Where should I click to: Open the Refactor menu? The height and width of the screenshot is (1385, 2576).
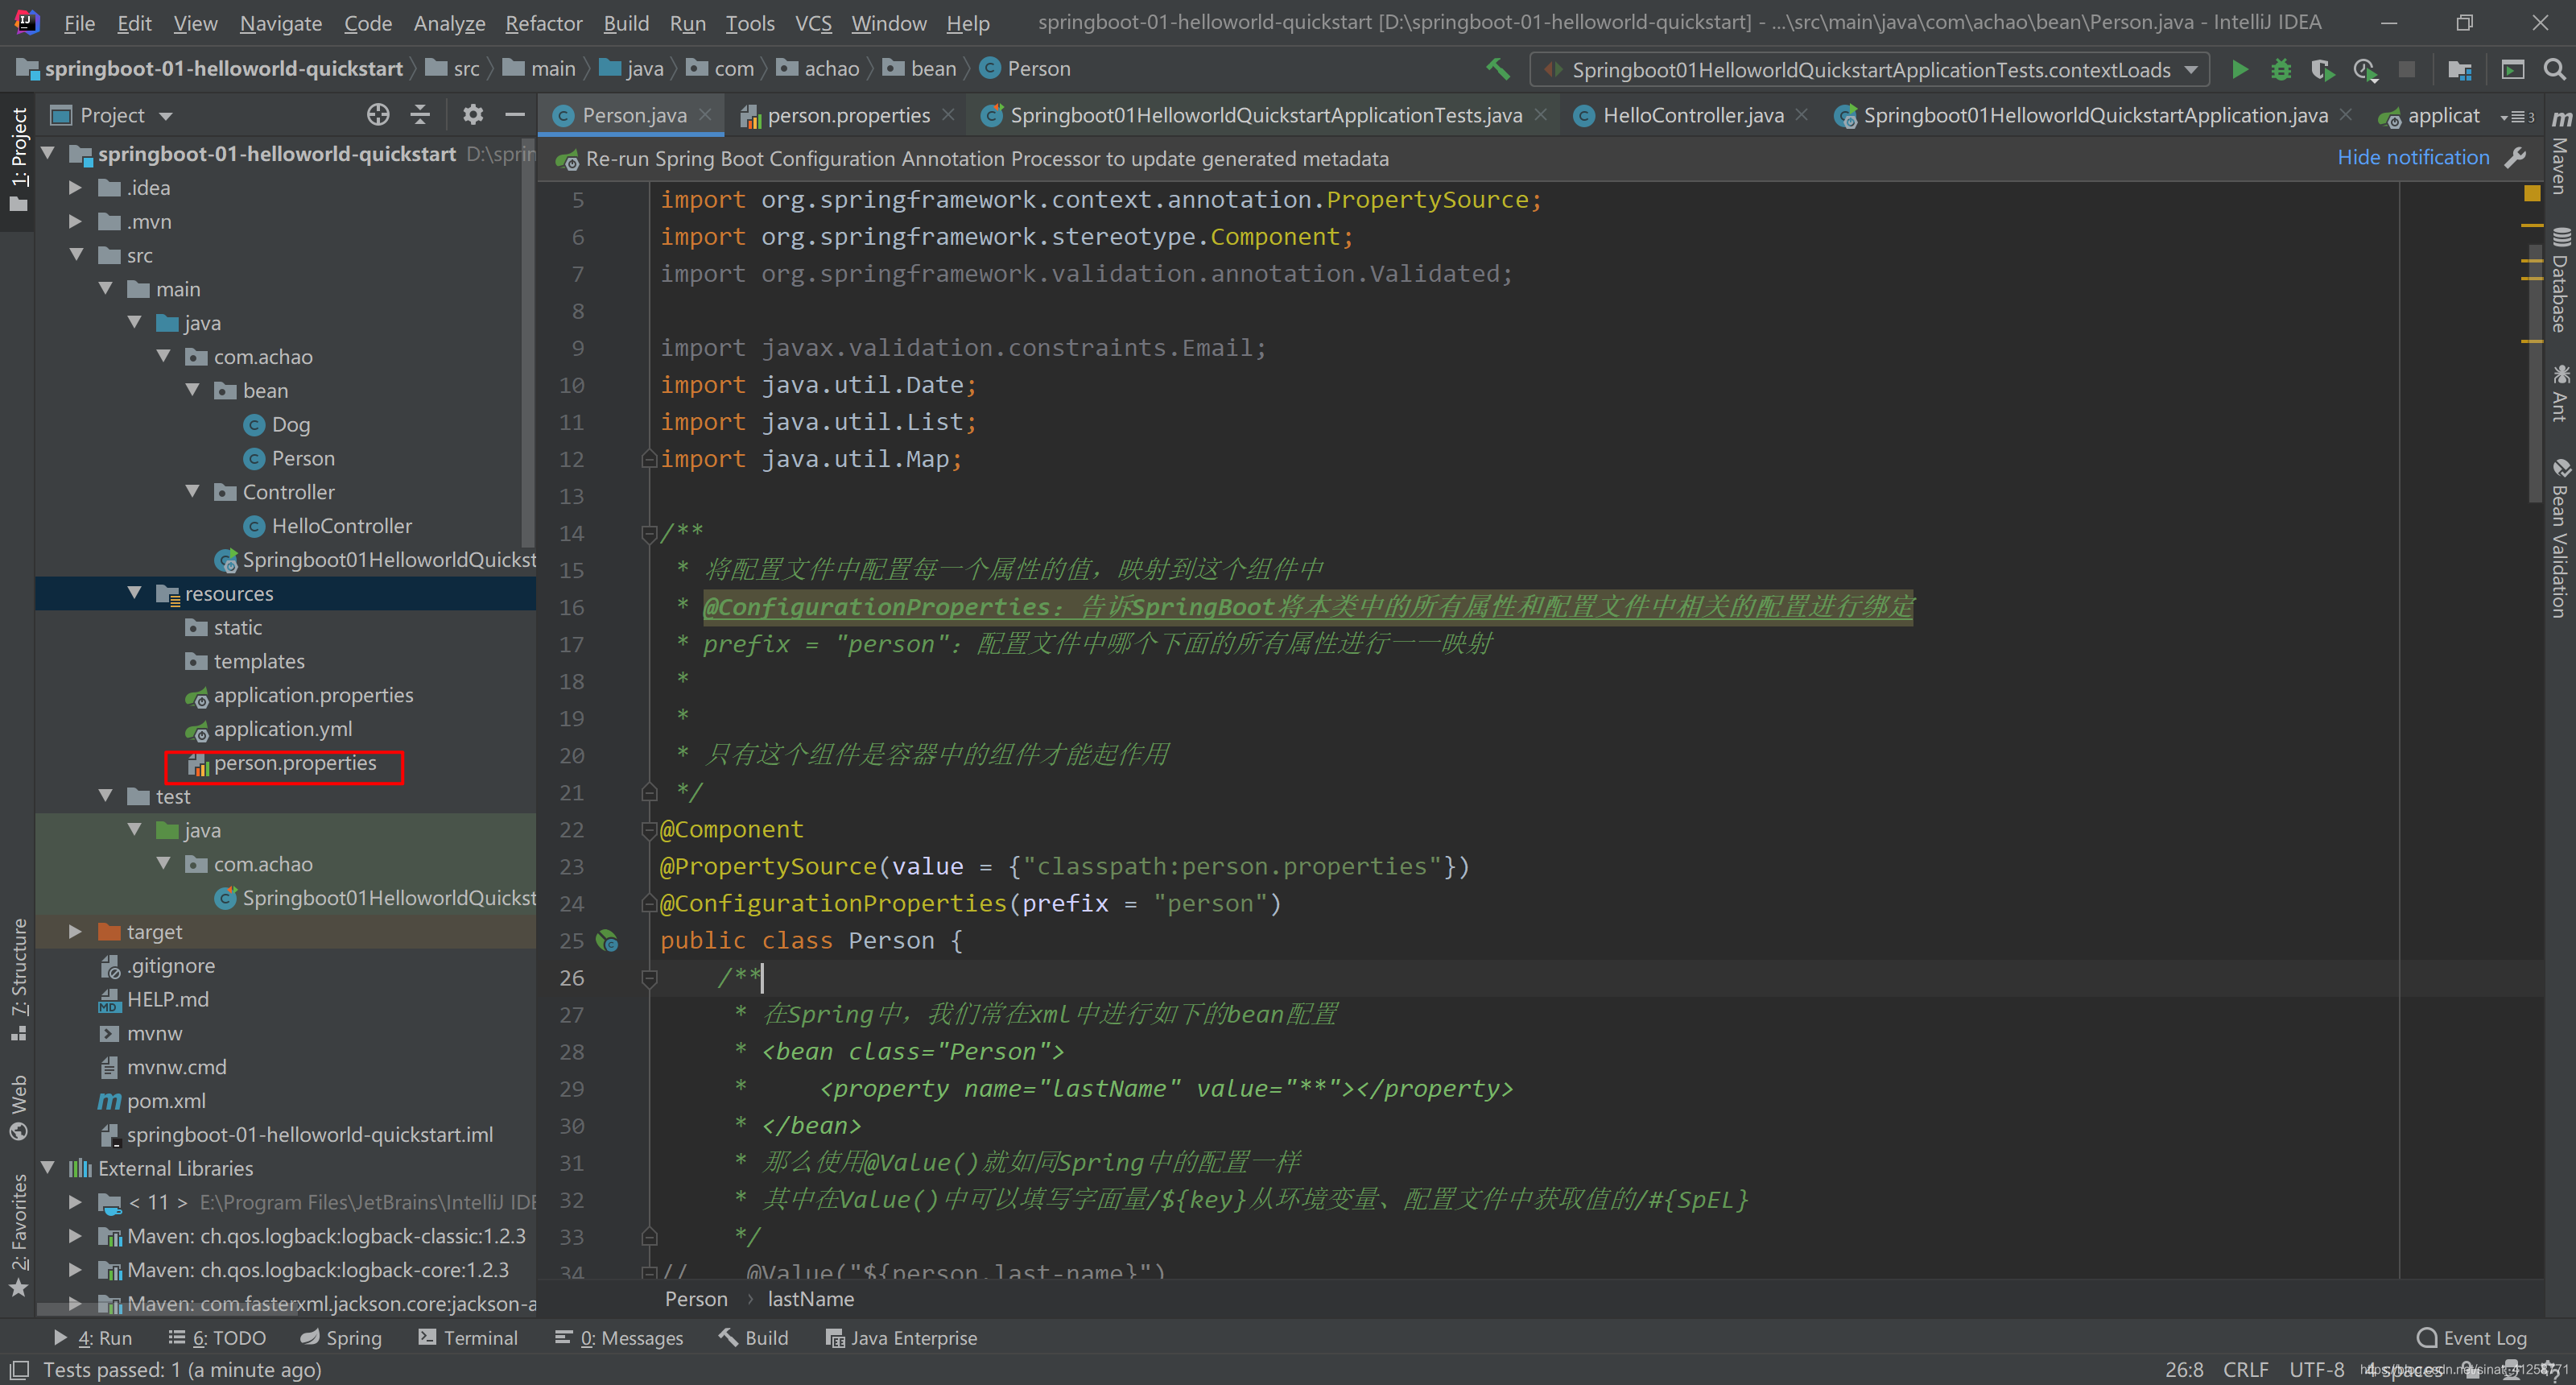coord(543,23)
